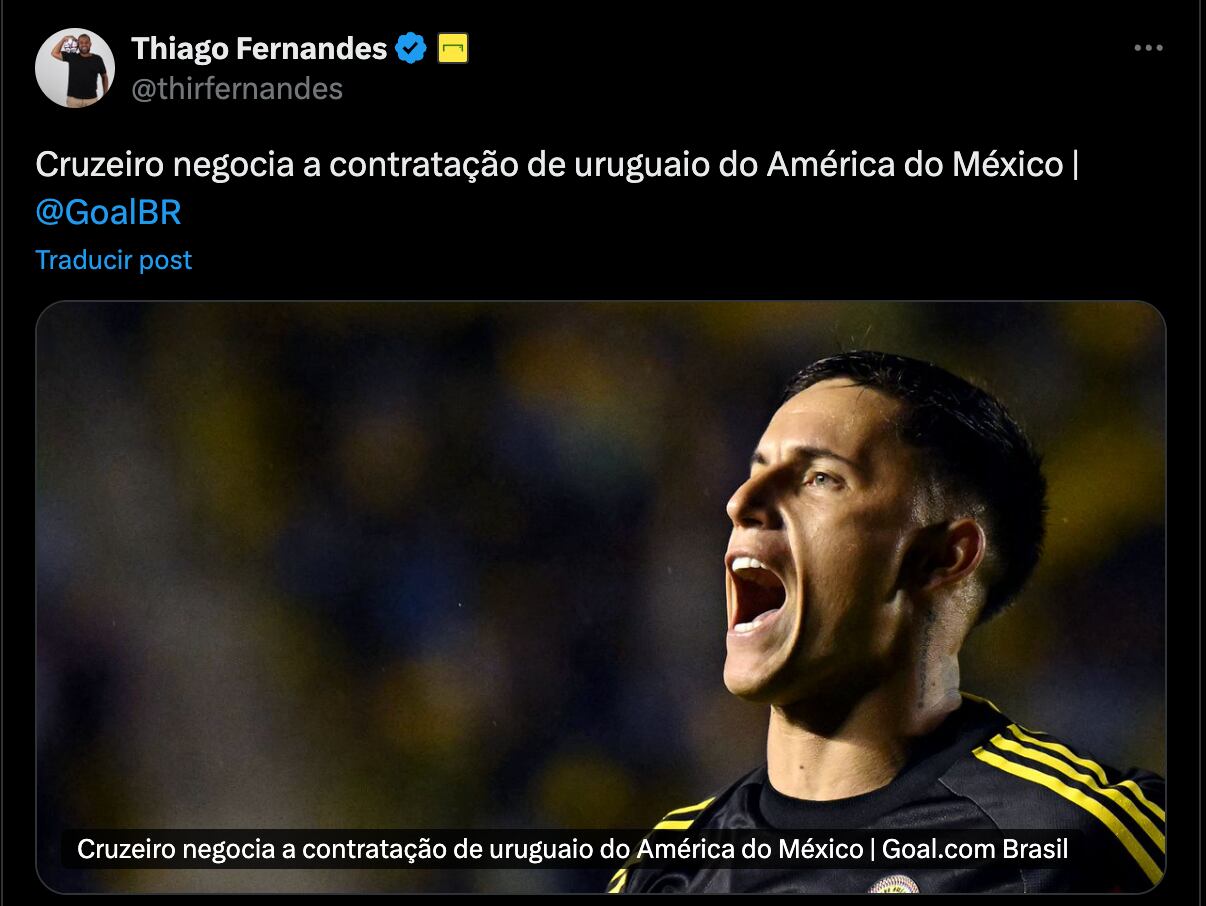Viewport: 1206px width, 906px height.
Task: Click the yellow Goal affiliate badge
Action: click(x=453, y=48)
